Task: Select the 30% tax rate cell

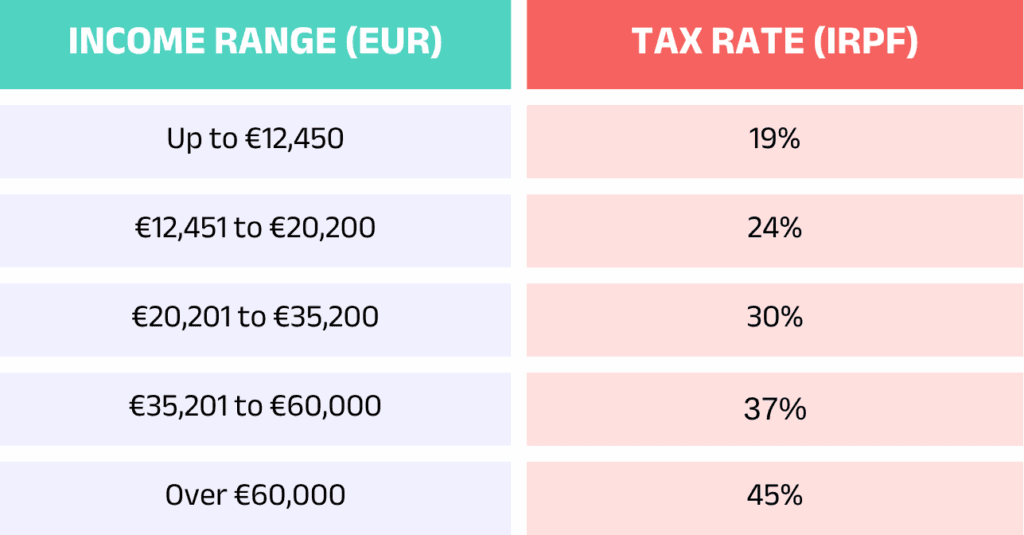Action: tap(774, 318)
